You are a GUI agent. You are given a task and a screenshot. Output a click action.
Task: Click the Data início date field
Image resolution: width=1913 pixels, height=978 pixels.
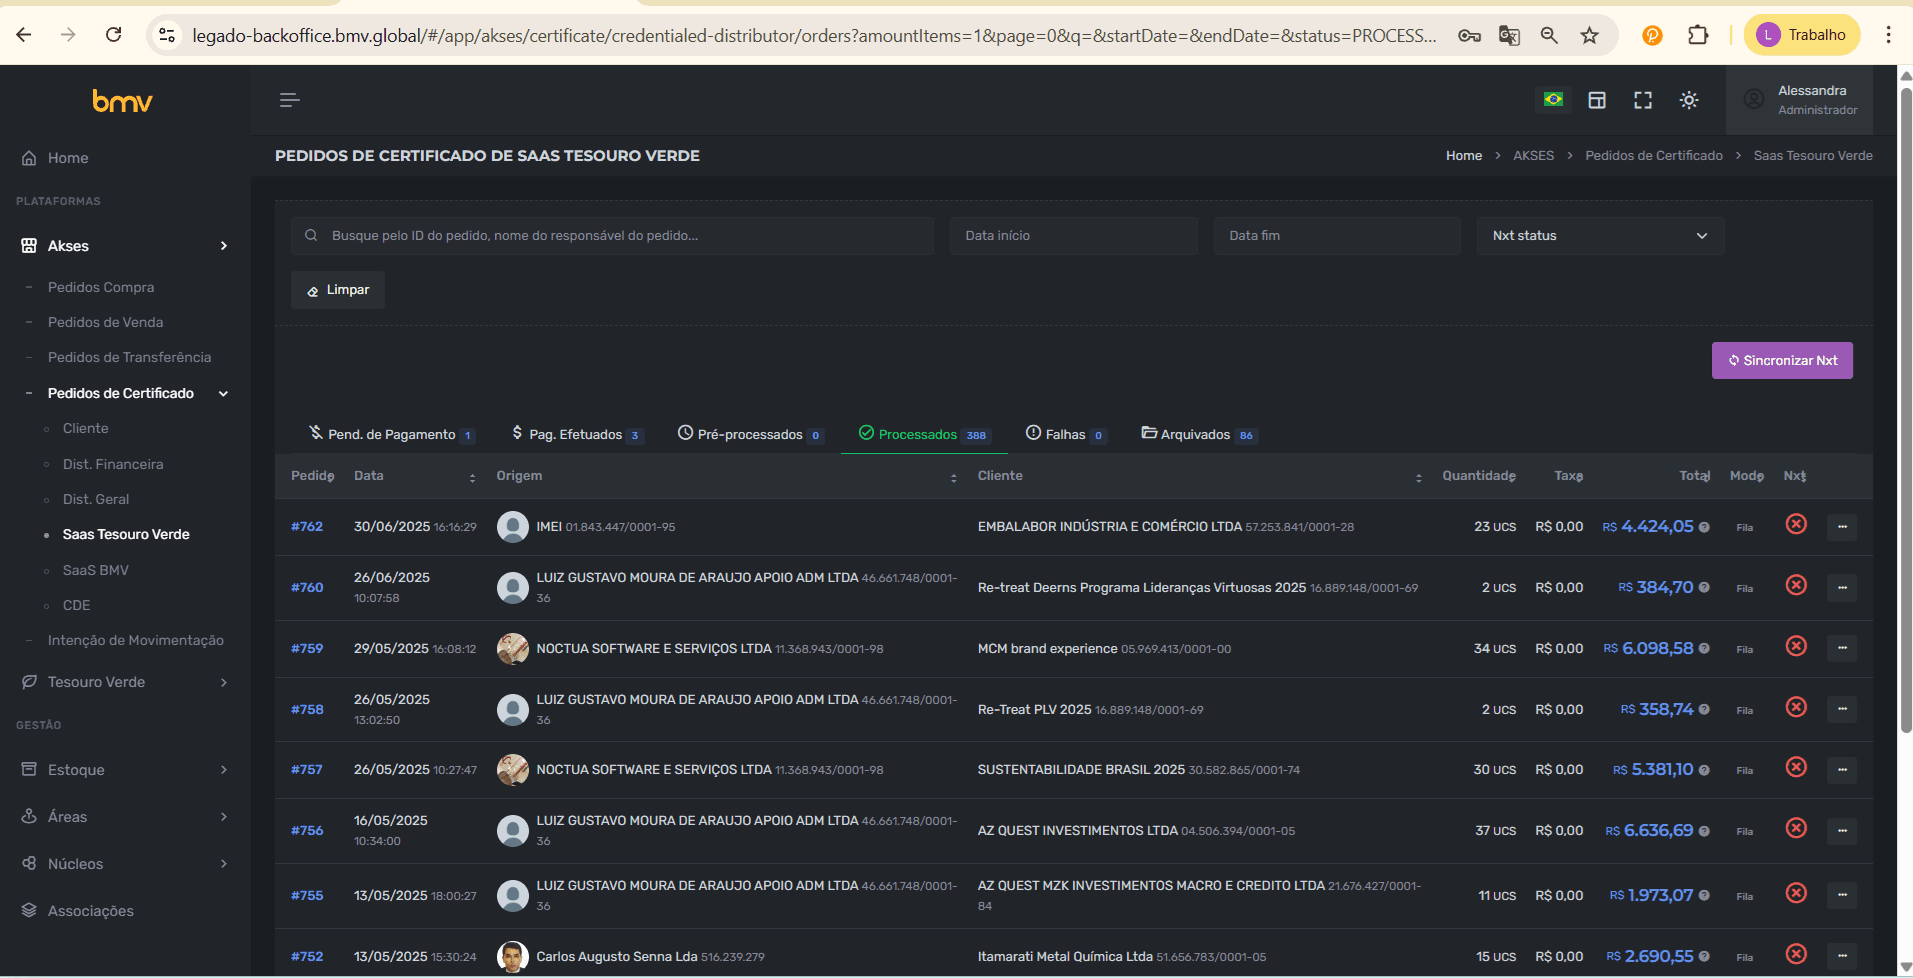[x=1073, y=236]
